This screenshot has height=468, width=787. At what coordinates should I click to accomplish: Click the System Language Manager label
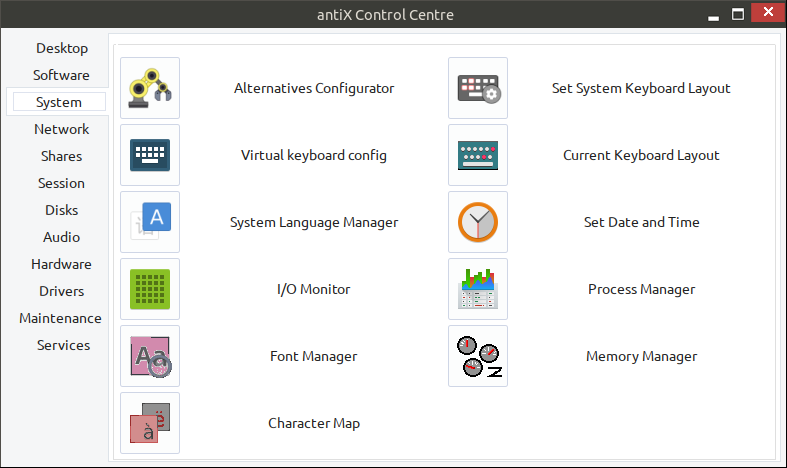314,222
